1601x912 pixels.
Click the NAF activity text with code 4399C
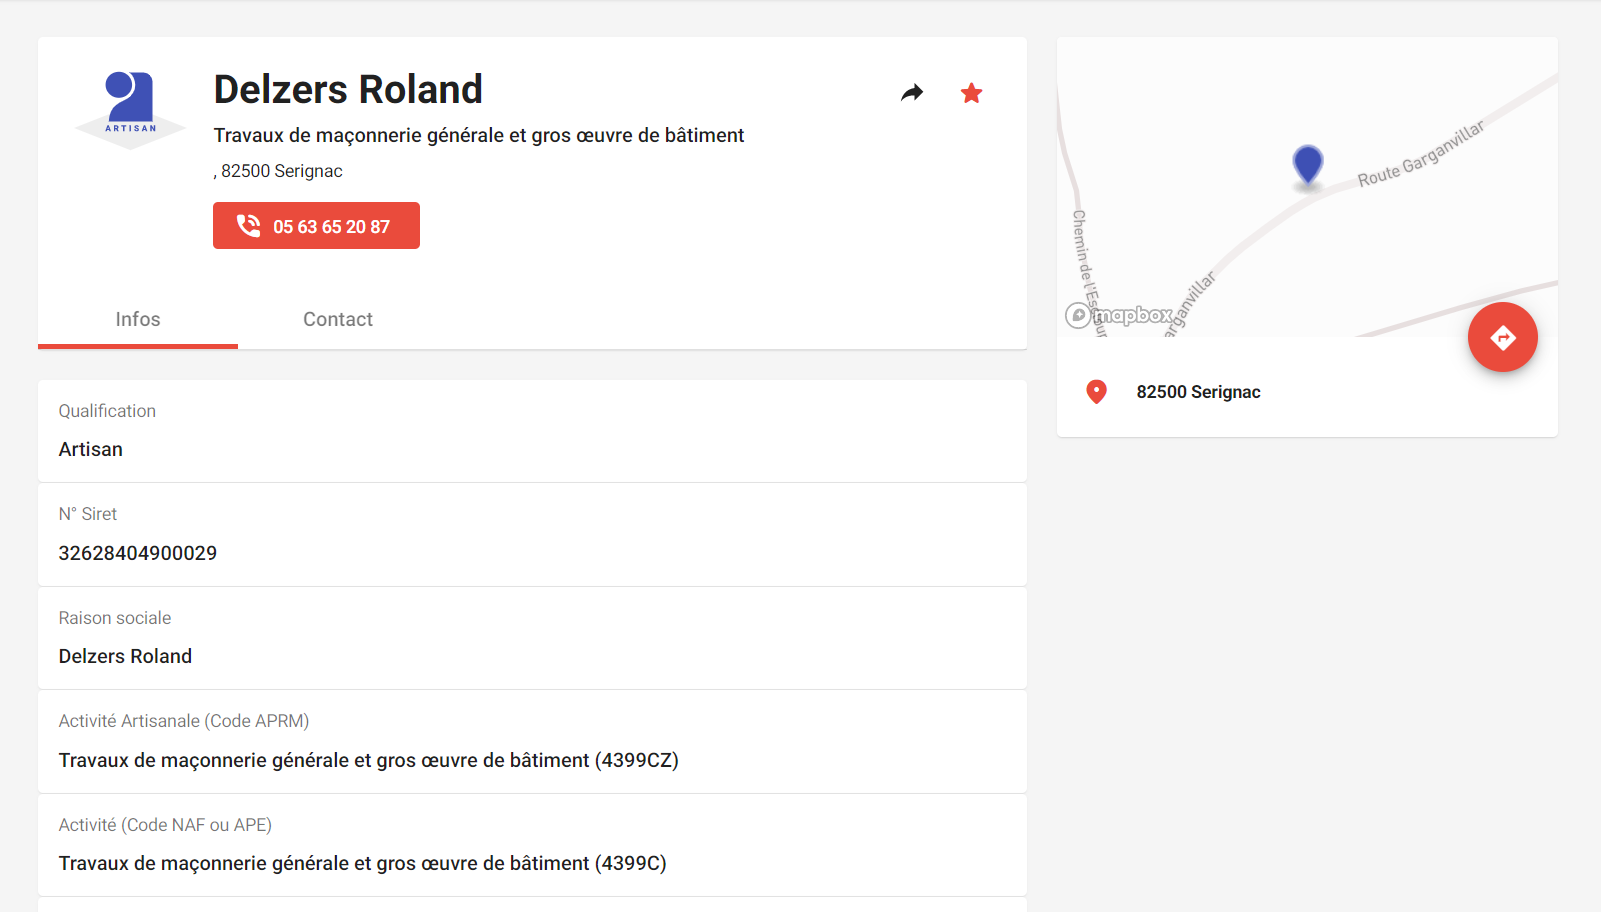[363, 863]
